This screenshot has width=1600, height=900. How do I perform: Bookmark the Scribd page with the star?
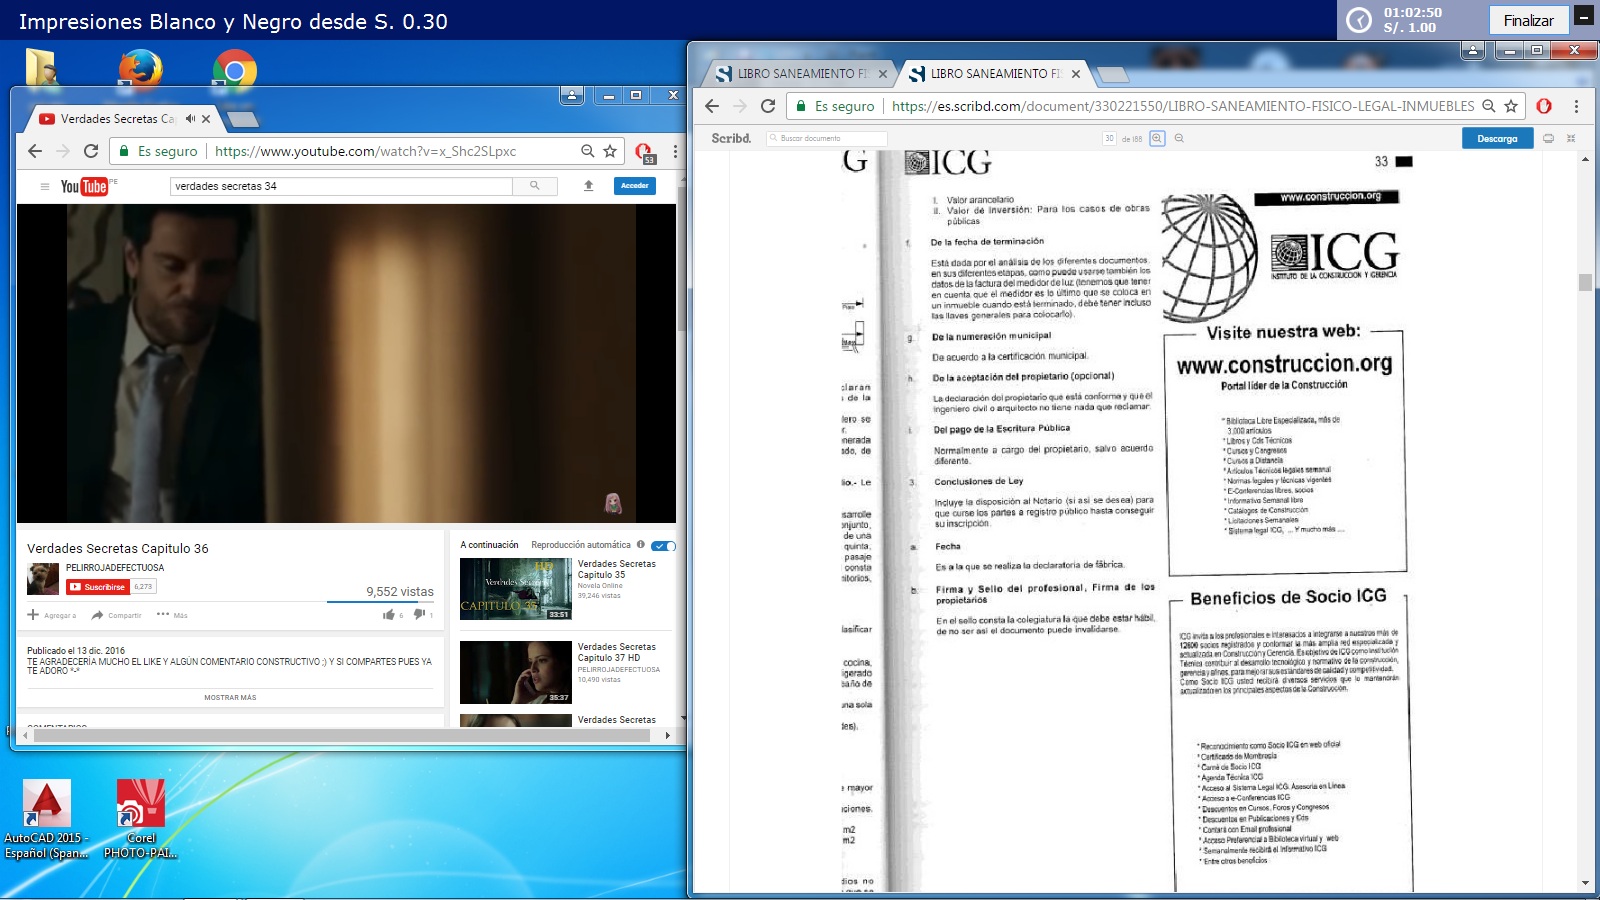tap(1511, 106)
